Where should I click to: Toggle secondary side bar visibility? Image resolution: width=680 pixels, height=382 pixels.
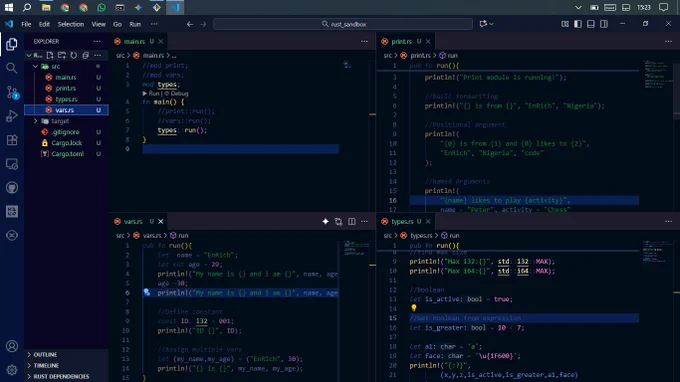click(604, 24)
